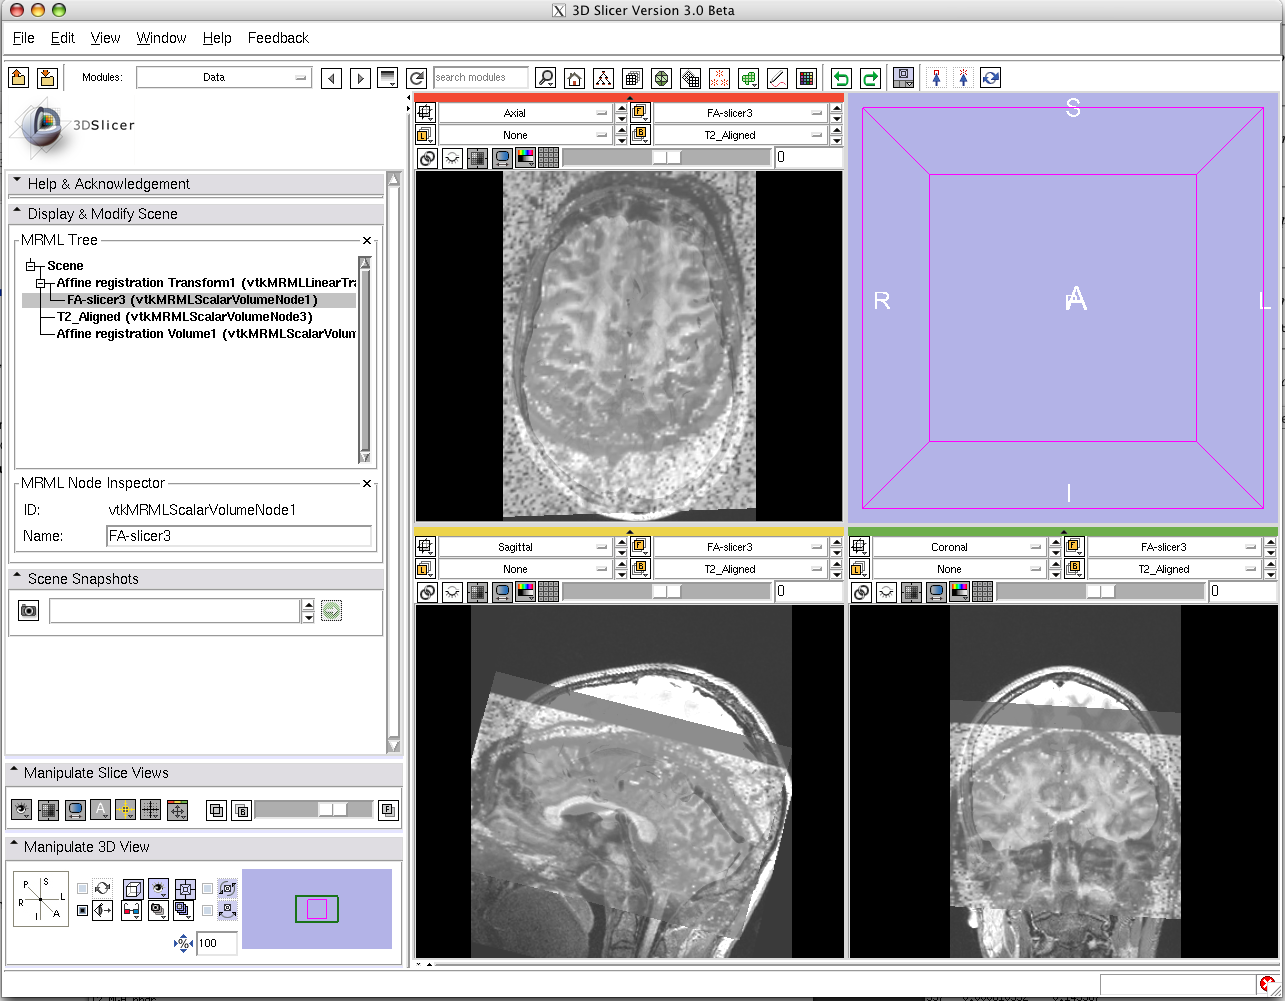Viewport: 1285px width, 1001px height.
Task: Open the Axial orientation dropdown
Action: pos(525,113)
